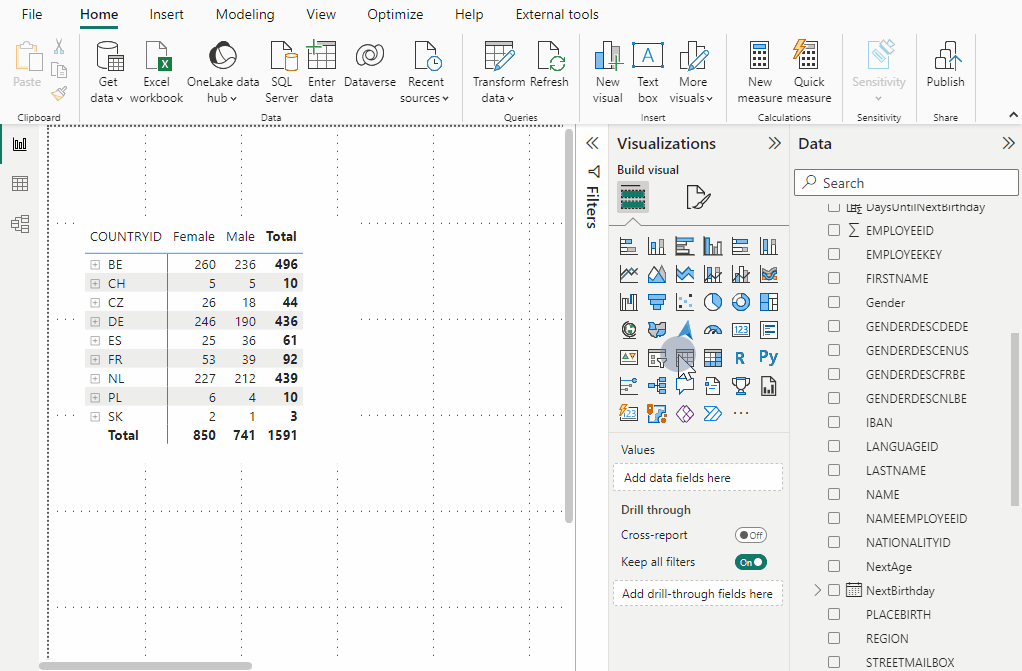Switch to the Insert tab
The width and height of the screenshot is (1022, 671).
(166, 14)
